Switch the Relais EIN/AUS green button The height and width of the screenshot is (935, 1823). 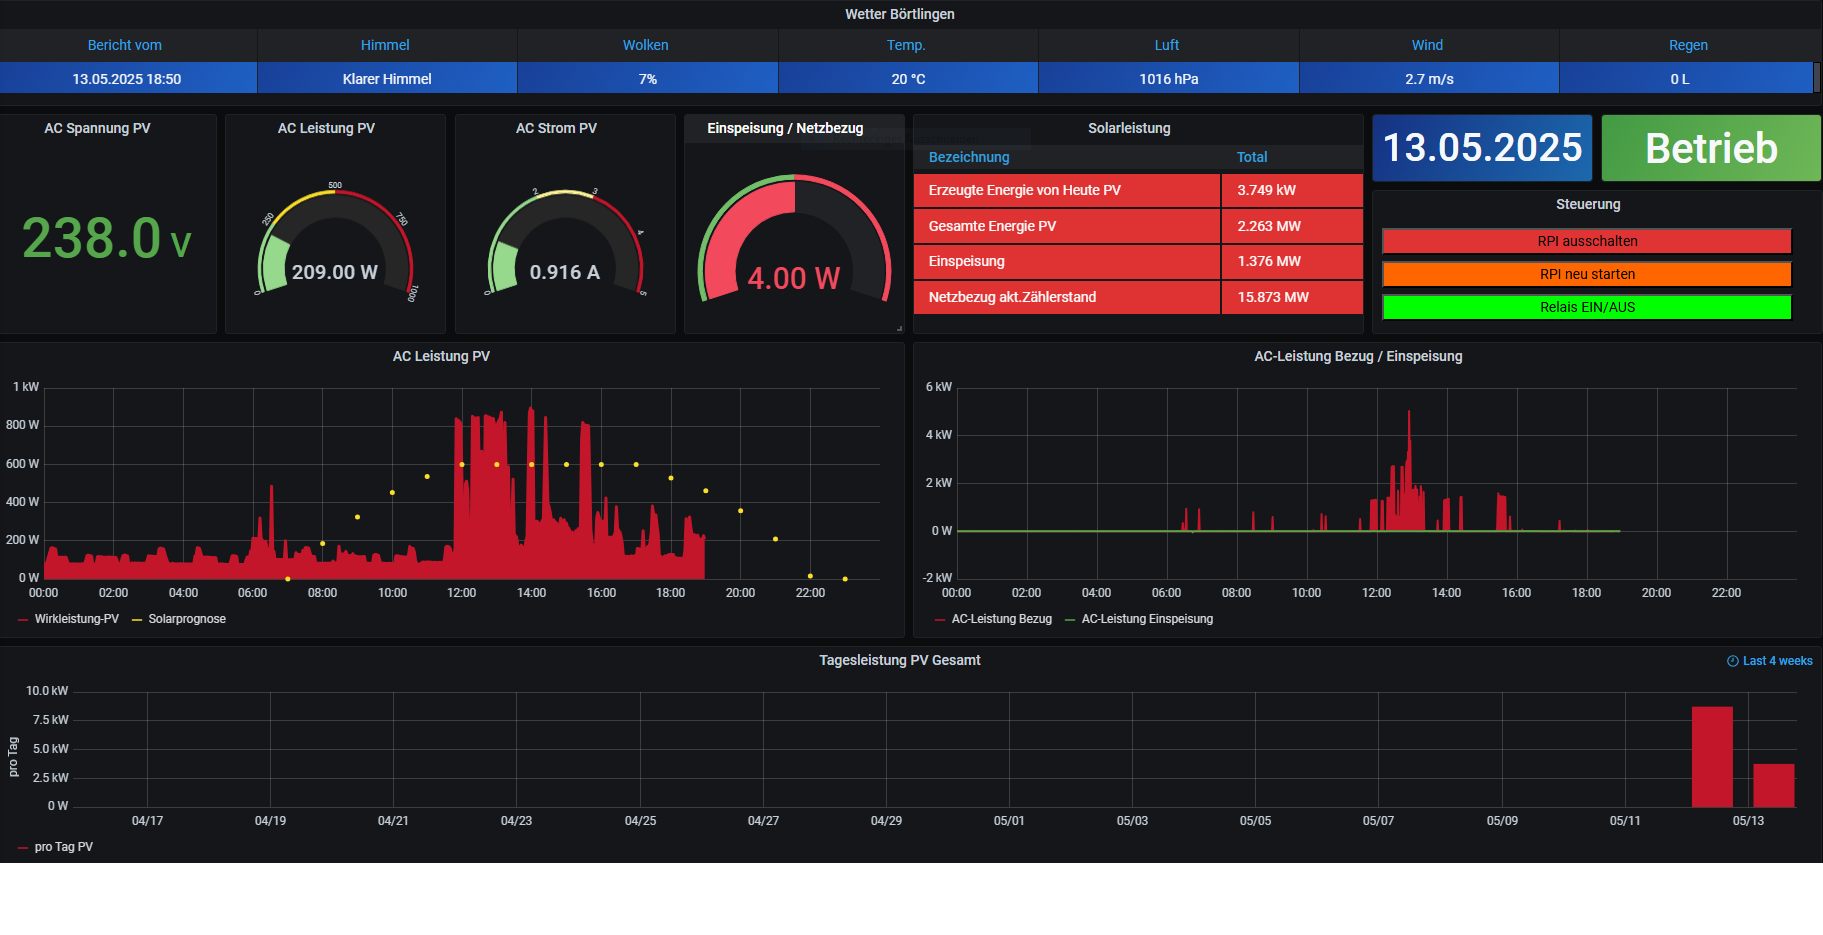point(1586,307)
